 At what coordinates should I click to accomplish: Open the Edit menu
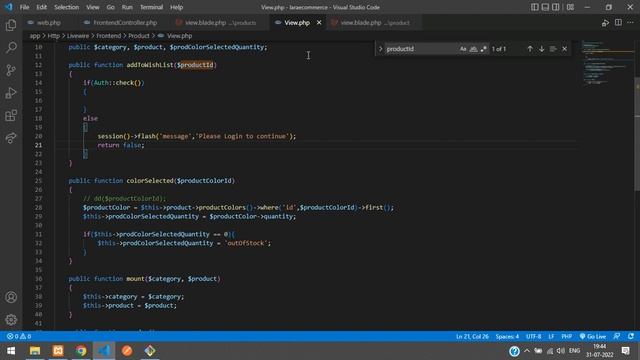[x=41, y=7]
